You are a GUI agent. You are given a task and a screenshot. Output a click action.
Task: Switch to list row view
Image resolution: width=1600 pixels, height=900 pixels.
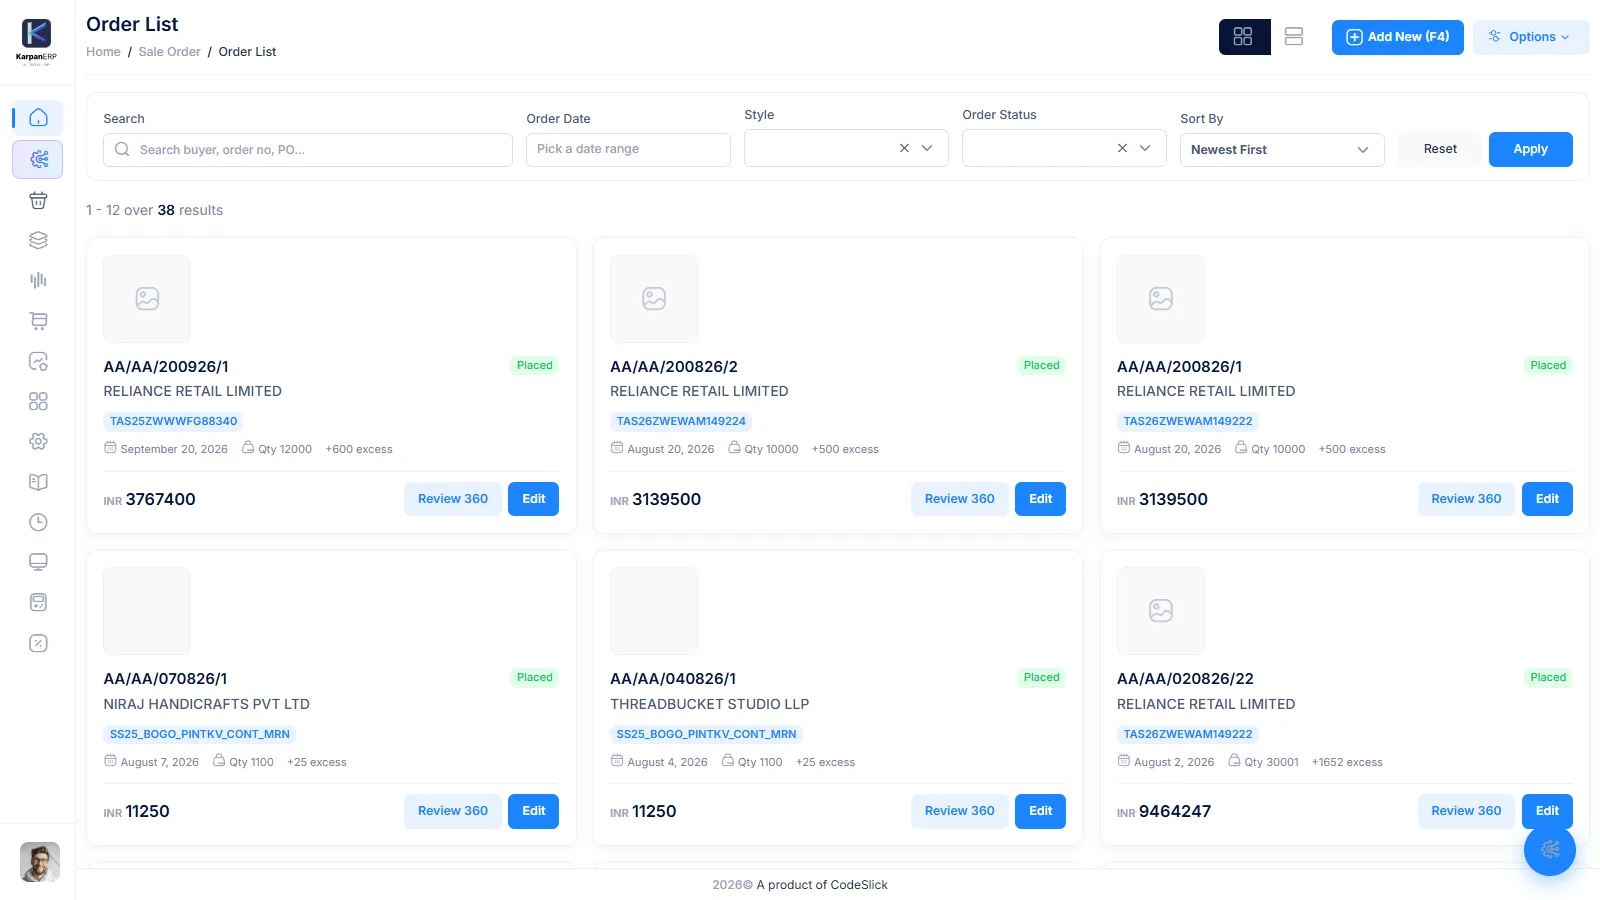tap(1294, 37)
